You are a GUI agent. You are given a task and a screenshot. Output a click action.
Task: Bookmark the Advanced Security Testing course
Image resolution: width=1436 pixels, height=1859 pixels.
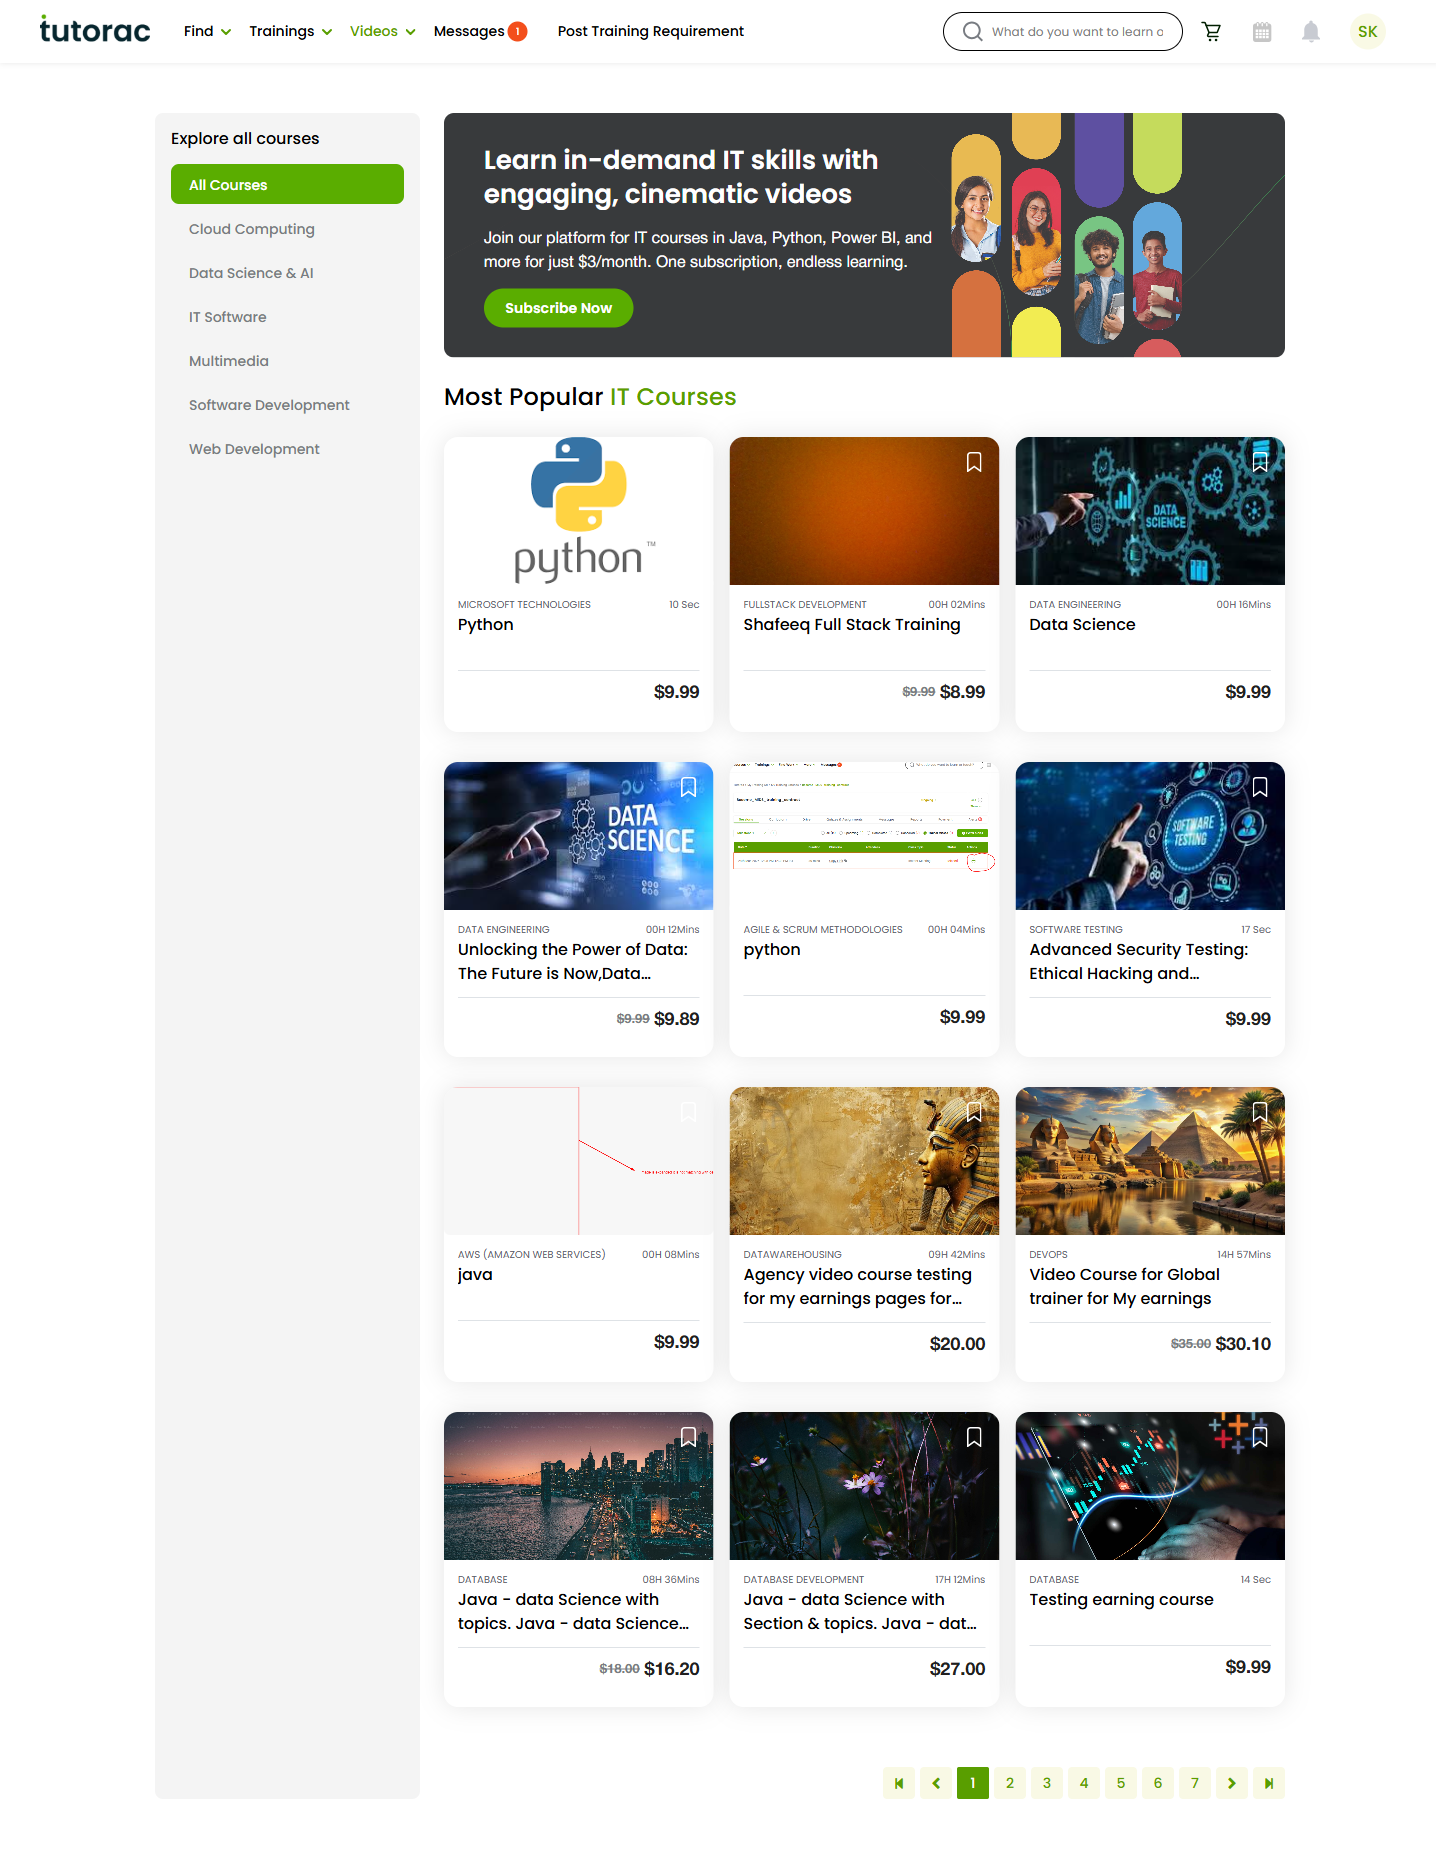click(x=1260, y=787)
